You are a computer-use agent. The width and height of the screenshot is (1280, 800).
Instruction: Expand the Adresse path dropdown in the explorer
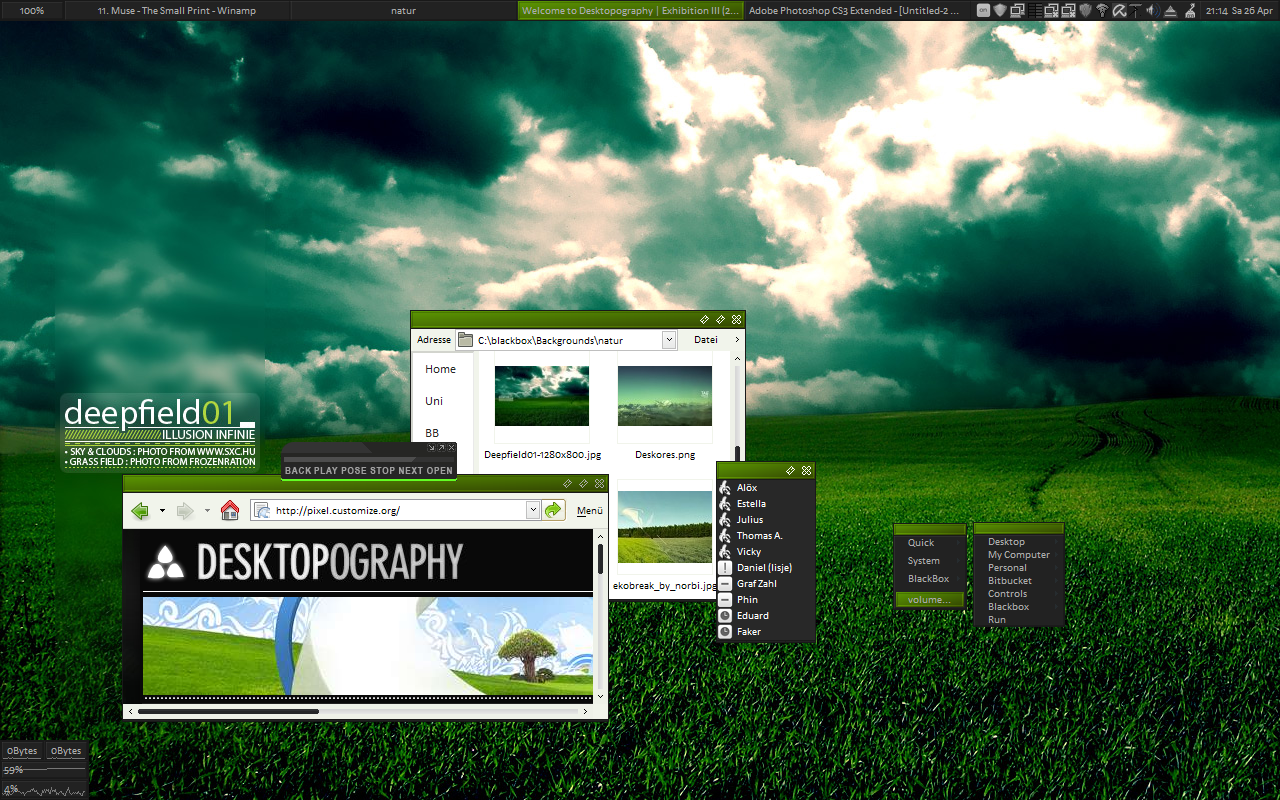pyautogui.click(x=669, y=340)
